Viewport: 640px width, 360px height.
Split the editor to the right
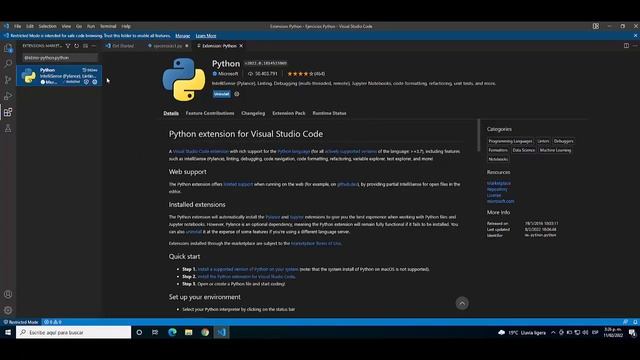point(626,46)
